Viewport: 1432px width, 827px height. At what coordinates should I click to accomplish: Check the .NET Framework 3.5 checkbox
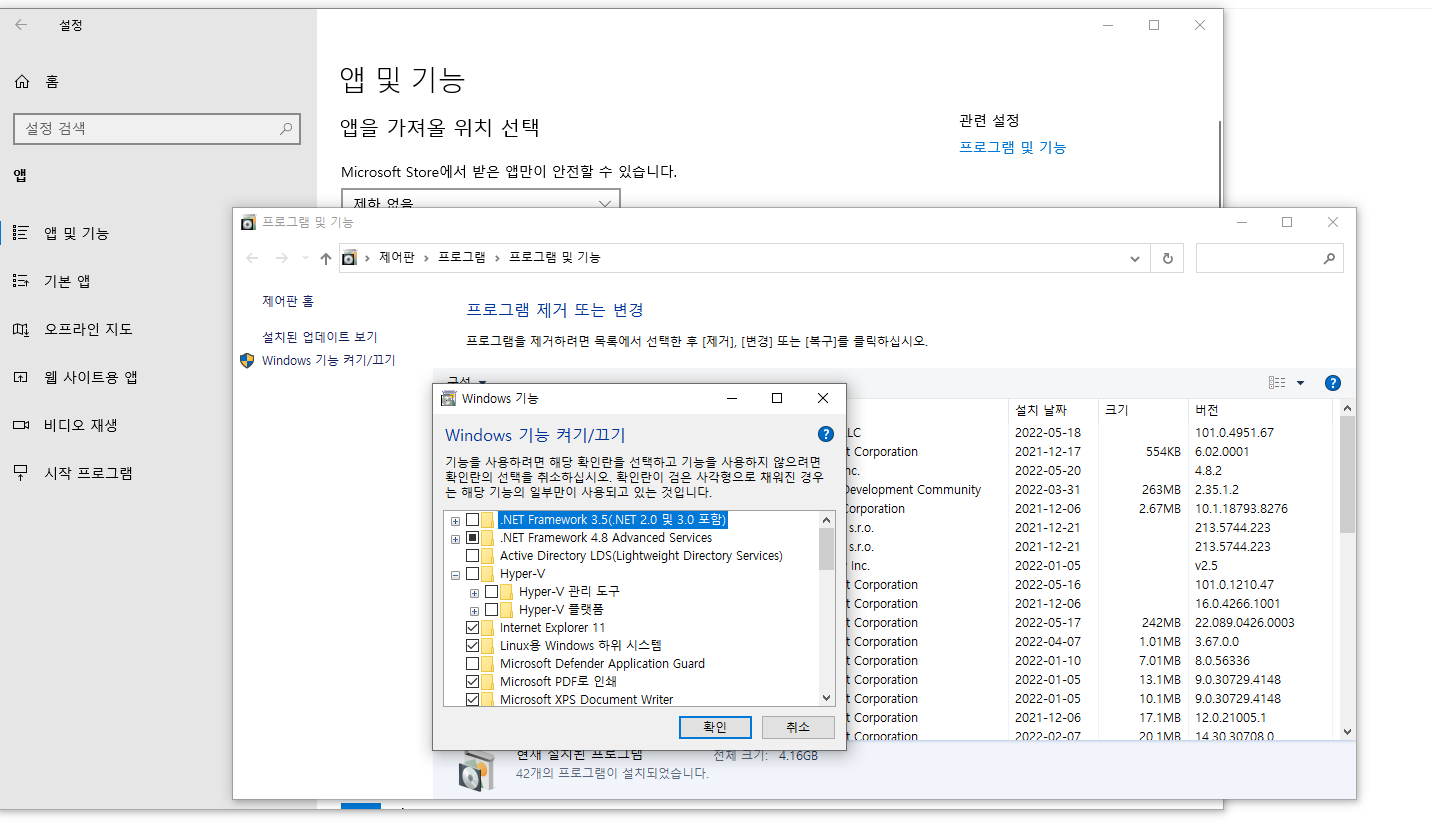(x=472, y=520)
